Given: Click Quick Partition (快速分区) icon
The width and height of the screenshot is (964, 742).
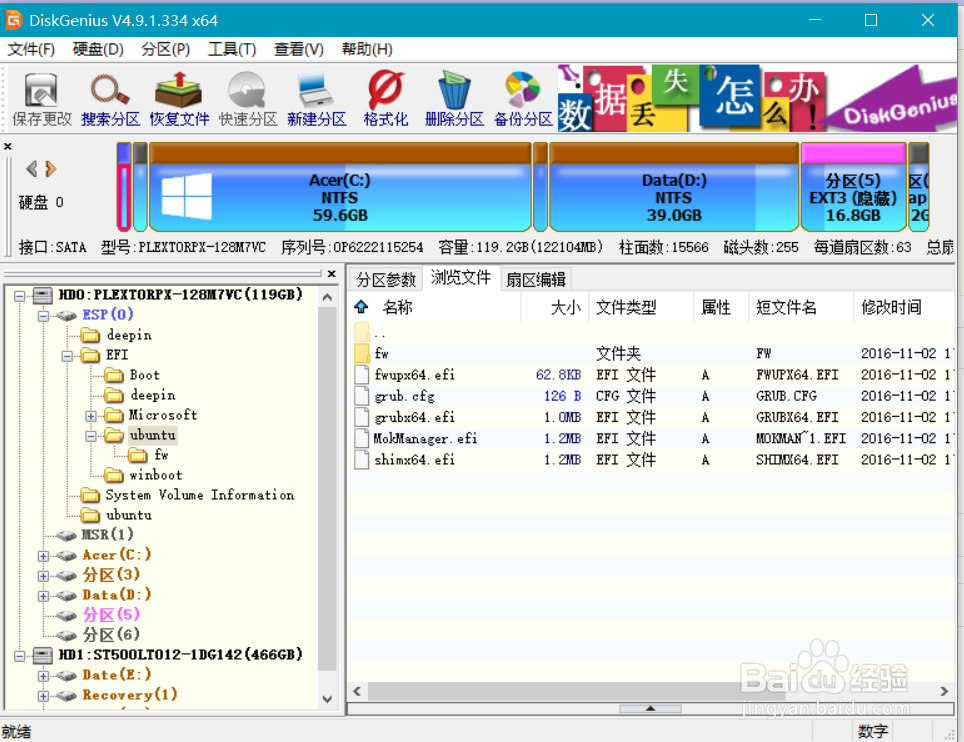Looking at the screenshot, I should click(x=248, y=98).
